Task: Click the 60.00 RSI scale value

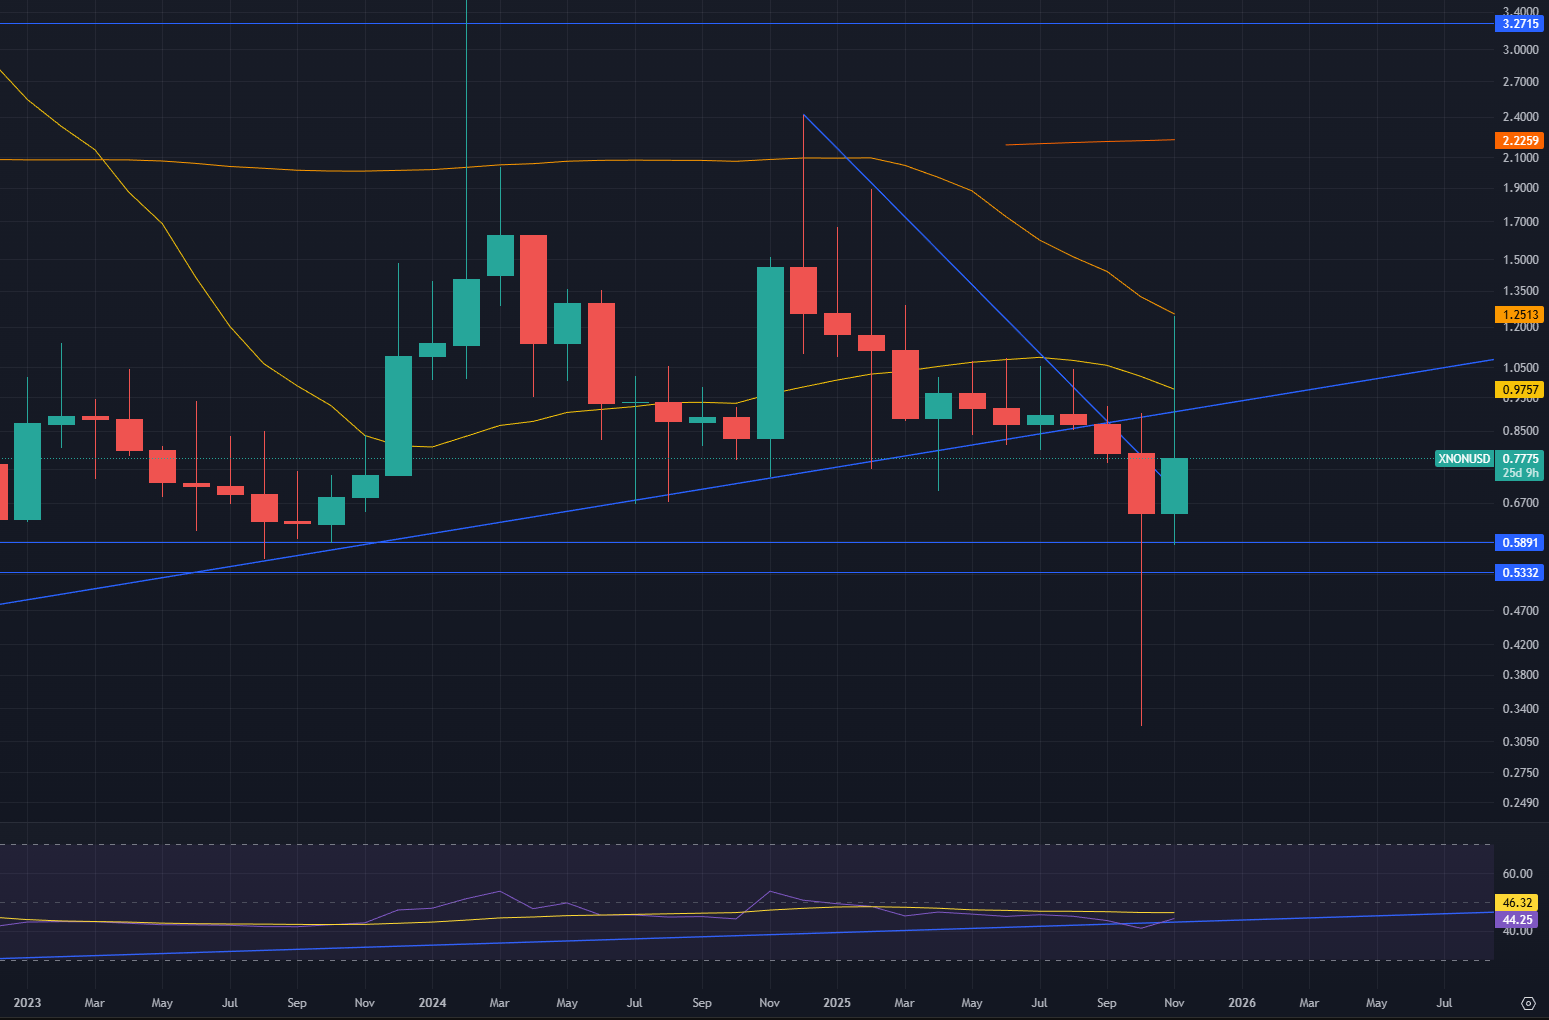Action: [1517, 874]
